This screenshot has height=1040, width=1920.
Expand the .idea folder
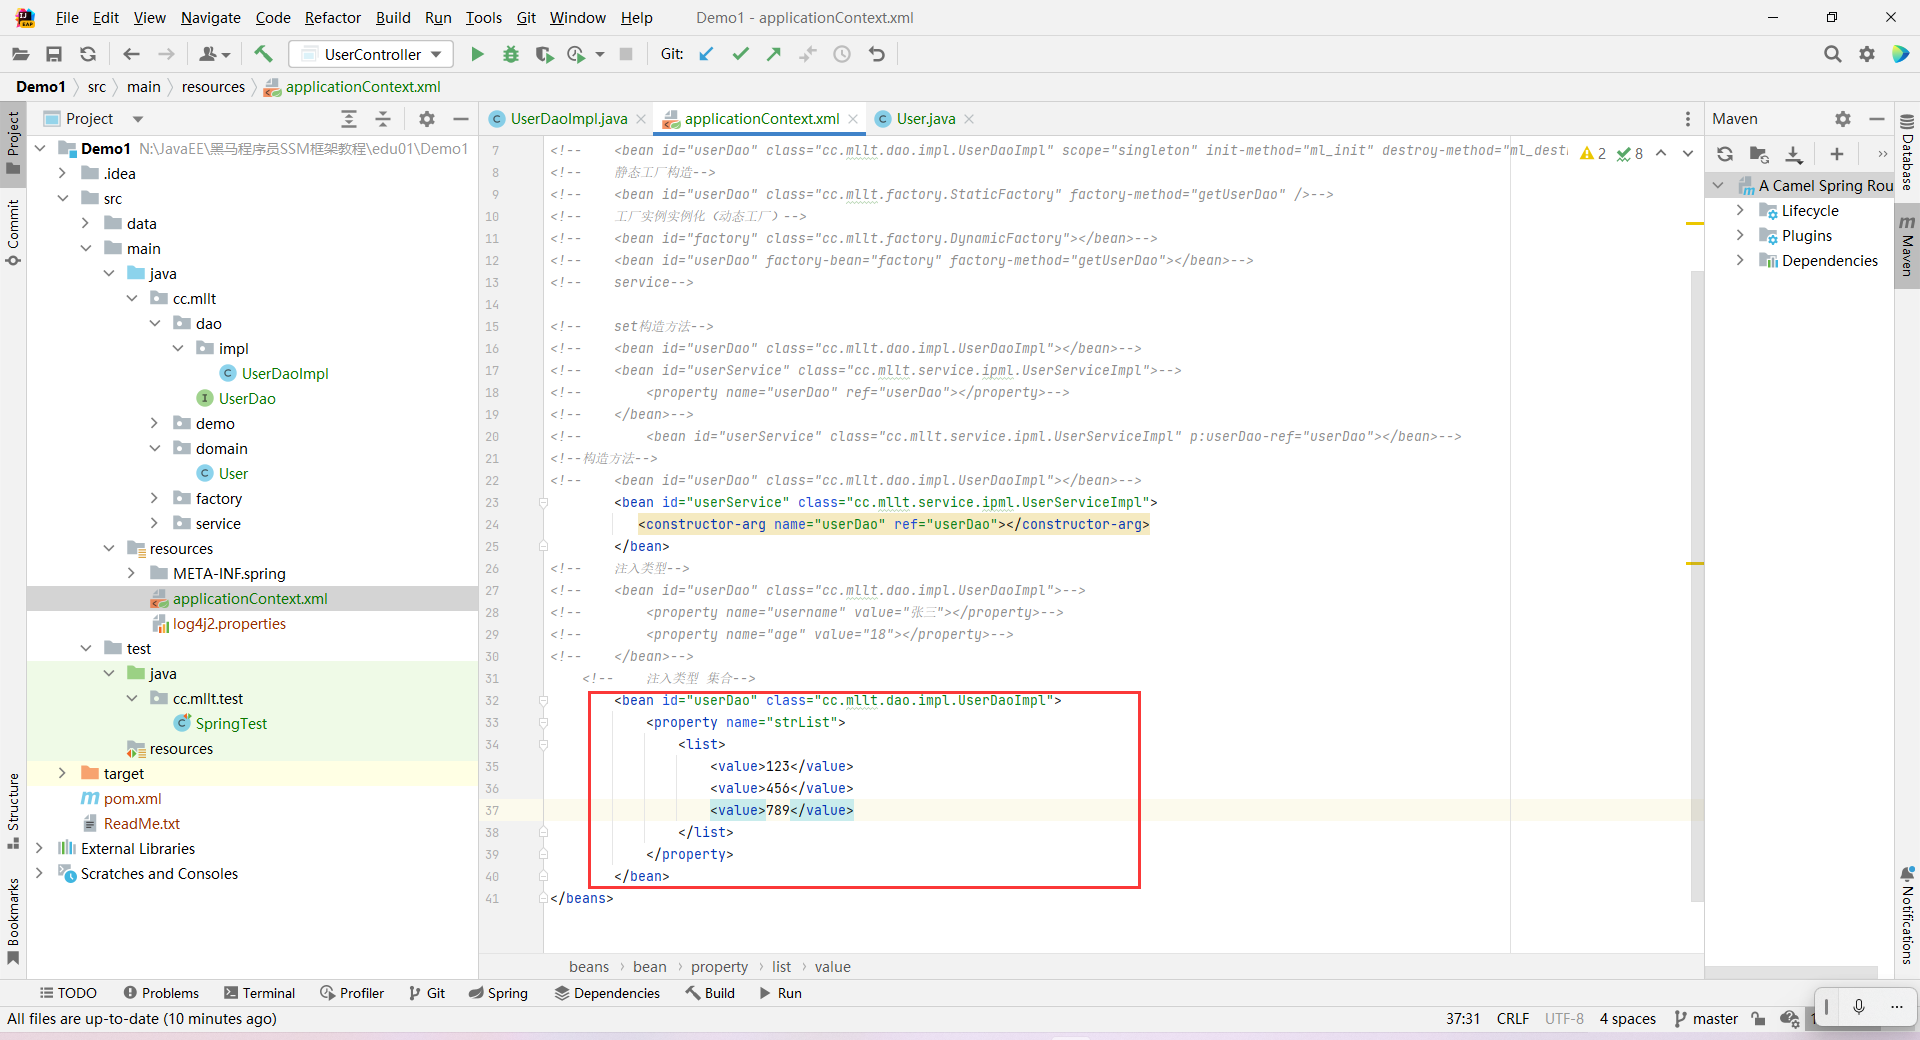click(63, 173)
